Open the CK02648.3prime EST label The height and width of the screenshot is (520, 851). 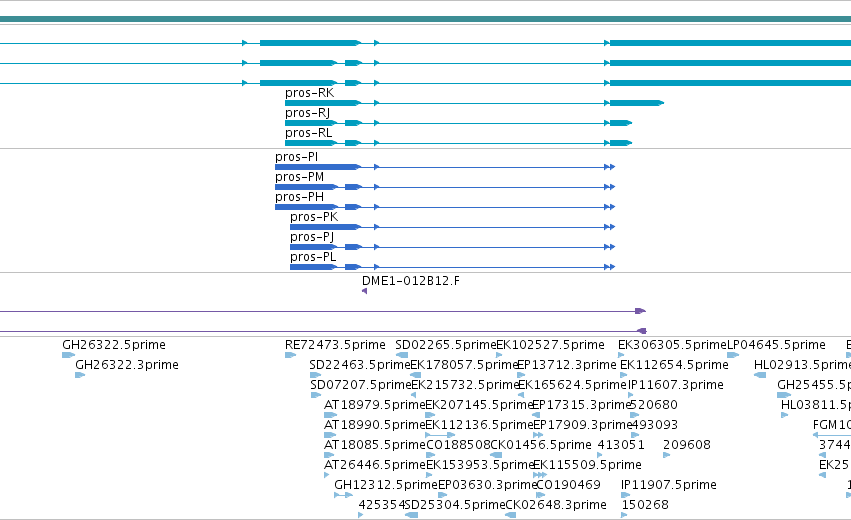556,506
